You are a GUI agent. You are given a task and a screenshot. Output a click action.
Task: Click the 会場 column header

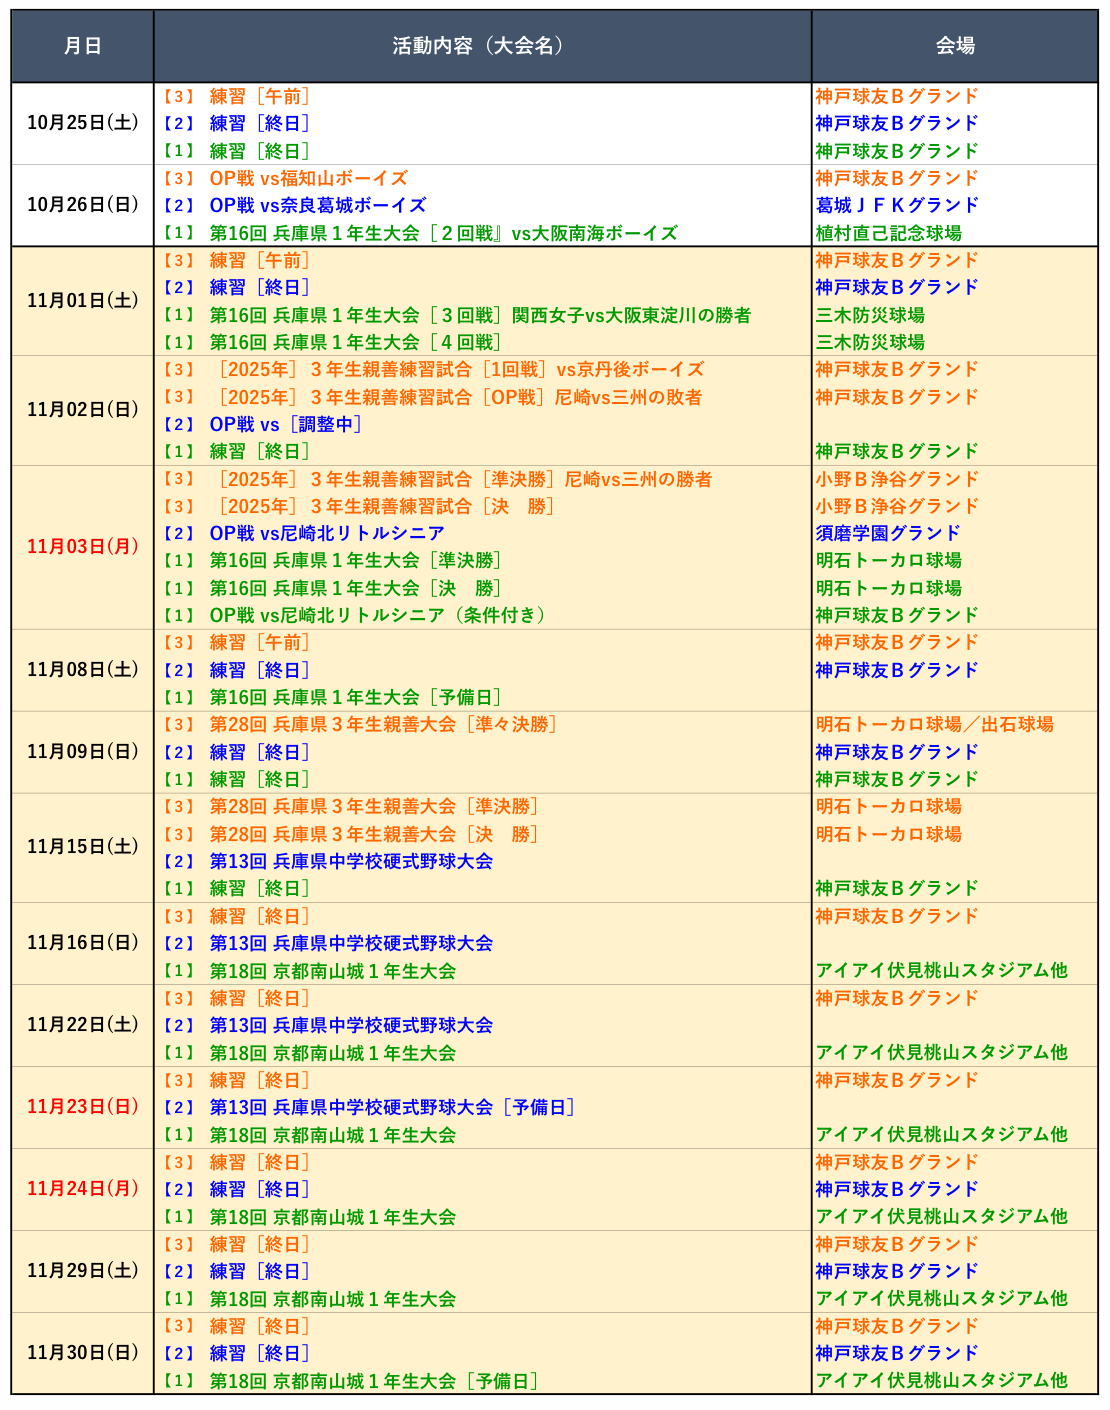tap(954, 46)
